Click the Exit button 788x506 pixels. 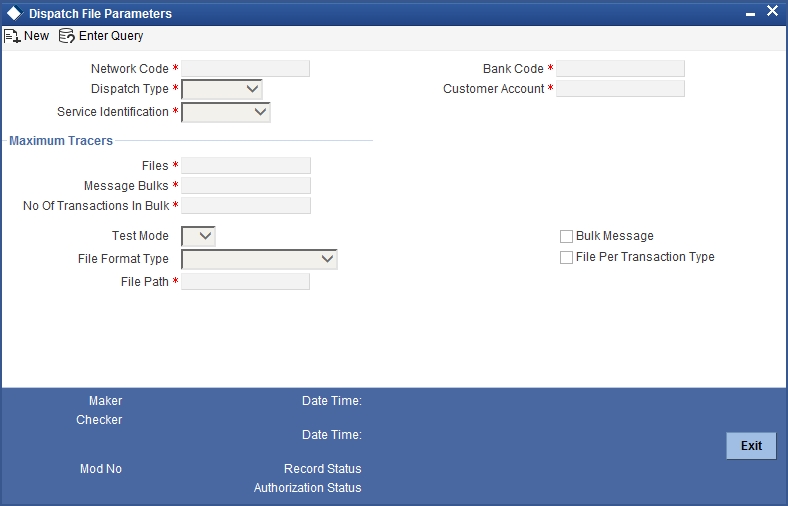751,446
